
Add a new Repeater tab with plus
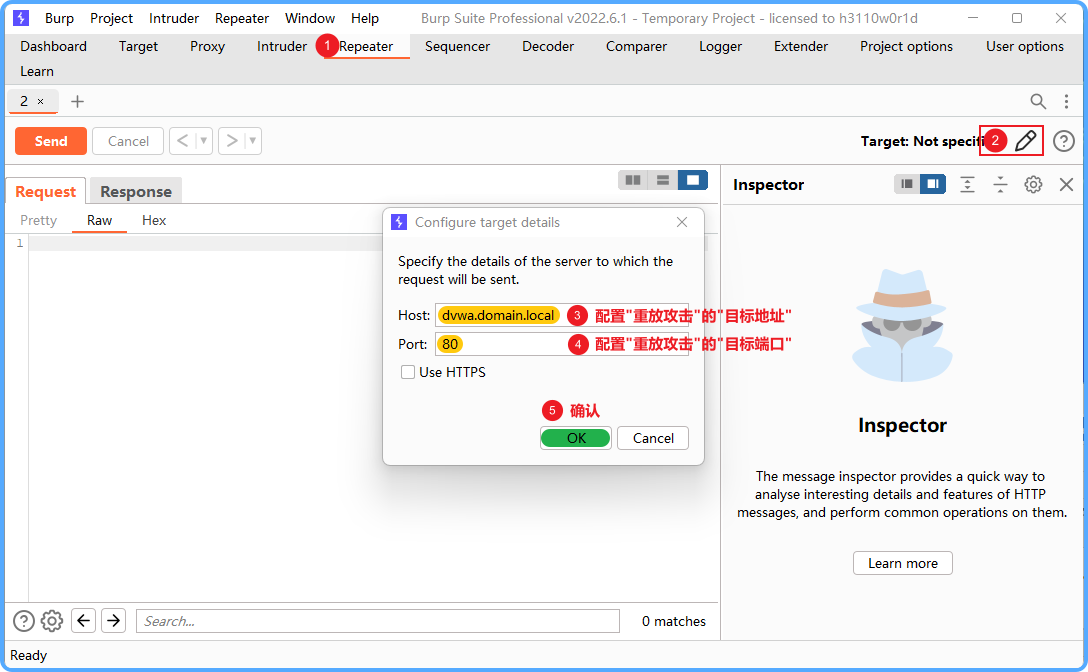coord(78,101)
